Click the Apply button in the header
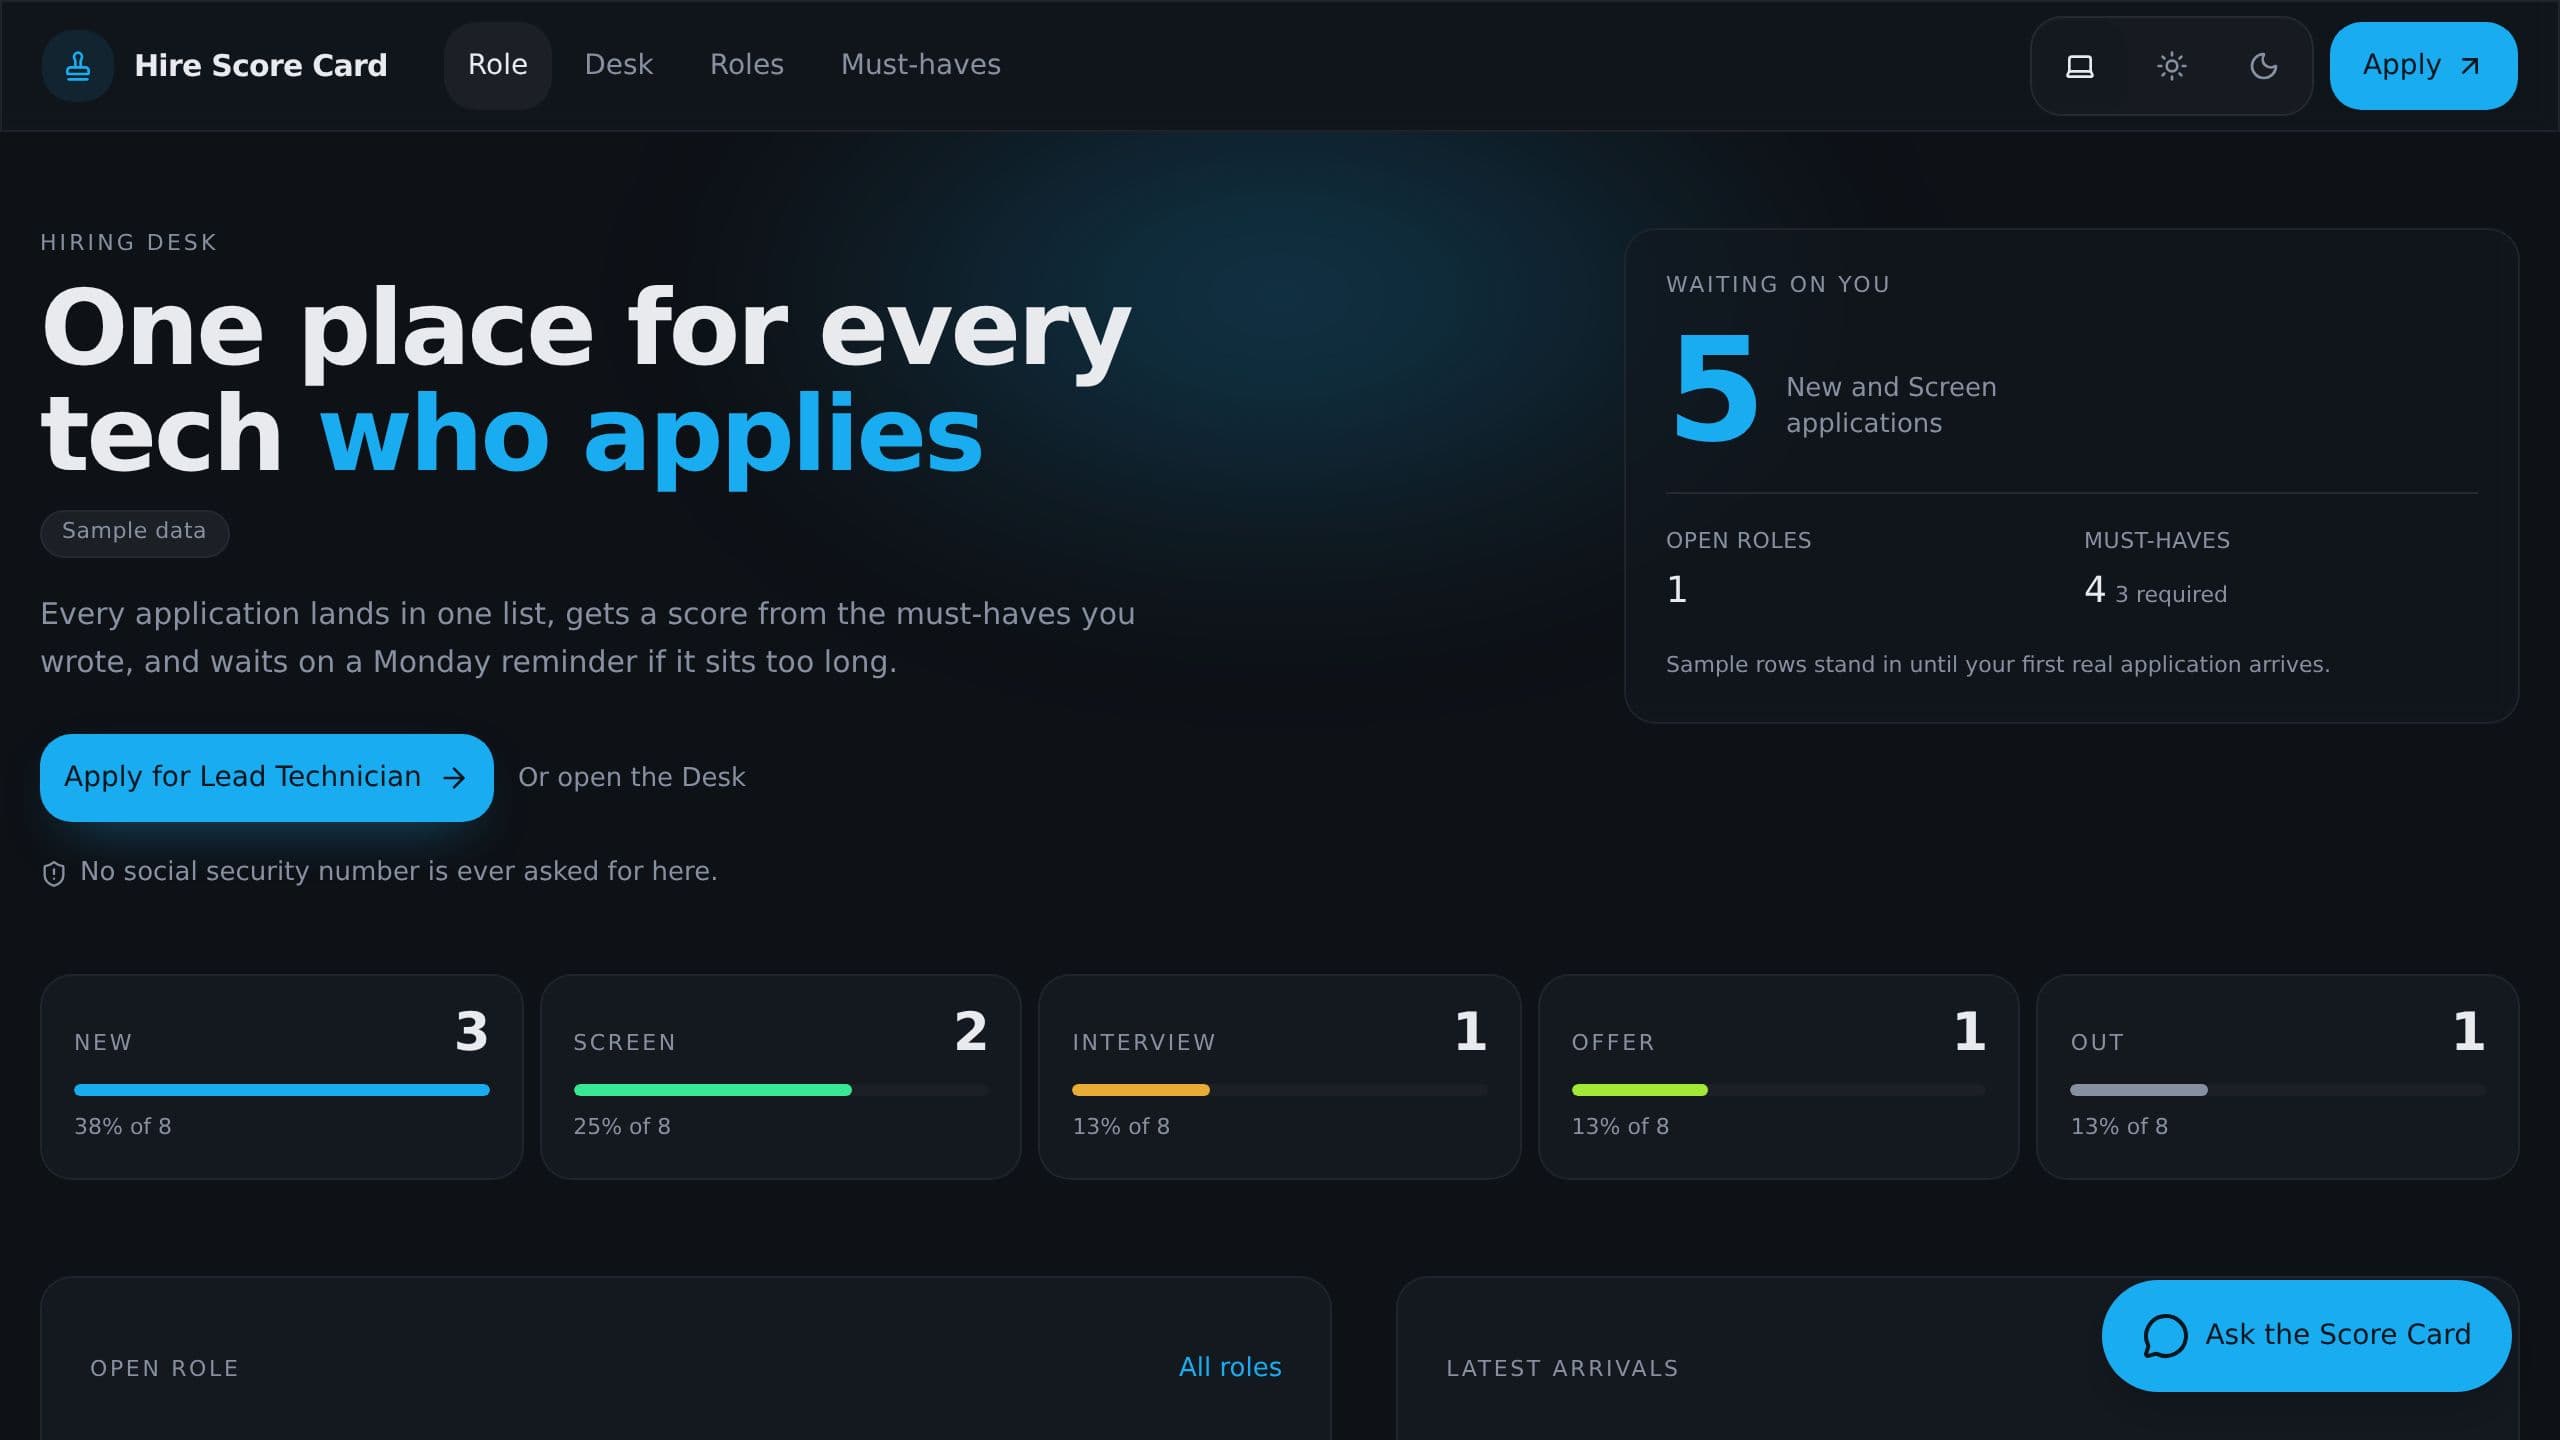The width and height of the screenshot is (2560, 1440). 2423,66
